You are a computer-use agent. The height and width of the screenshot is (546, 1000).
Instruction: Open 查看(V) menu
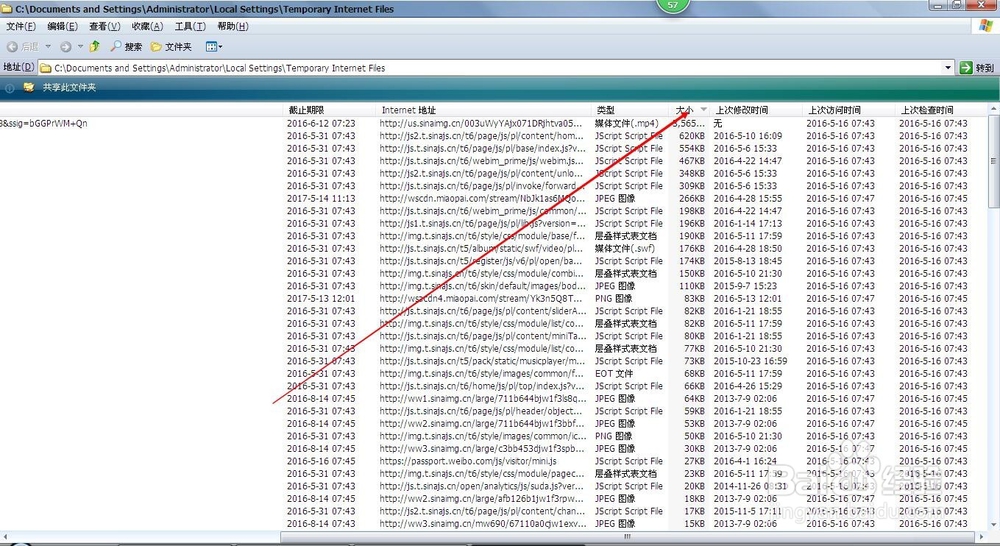(105, 26)
